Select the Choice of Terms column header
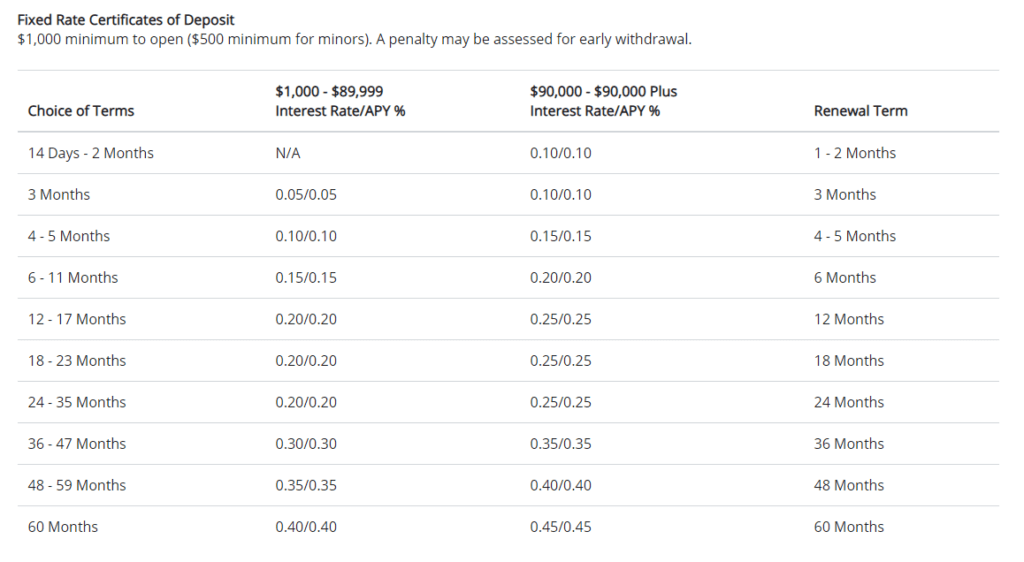The width and height of the screenshot is (1024, 562). pyautogui.click(x=81, y=111)
